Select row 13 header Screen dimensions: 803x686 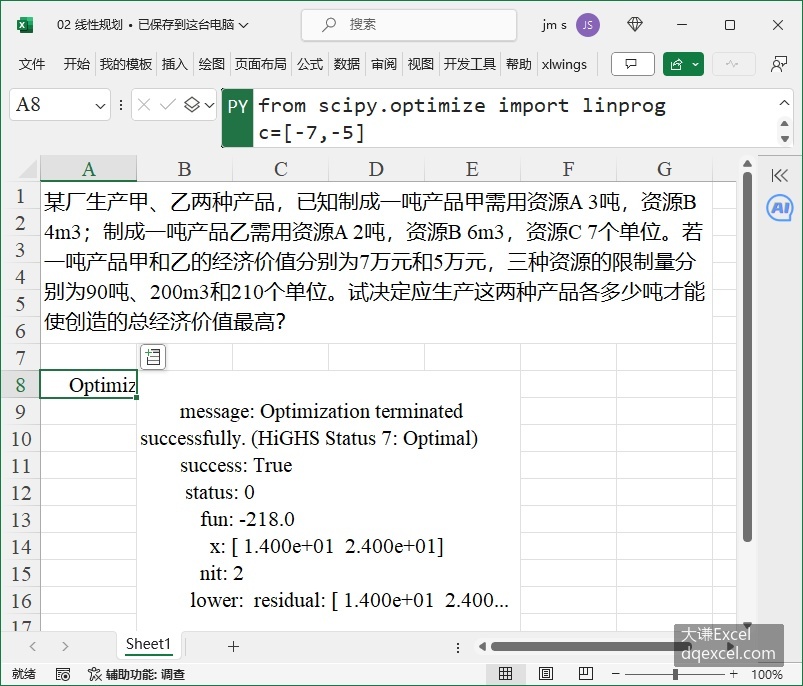pyautogui.click(x=20, y=520)
